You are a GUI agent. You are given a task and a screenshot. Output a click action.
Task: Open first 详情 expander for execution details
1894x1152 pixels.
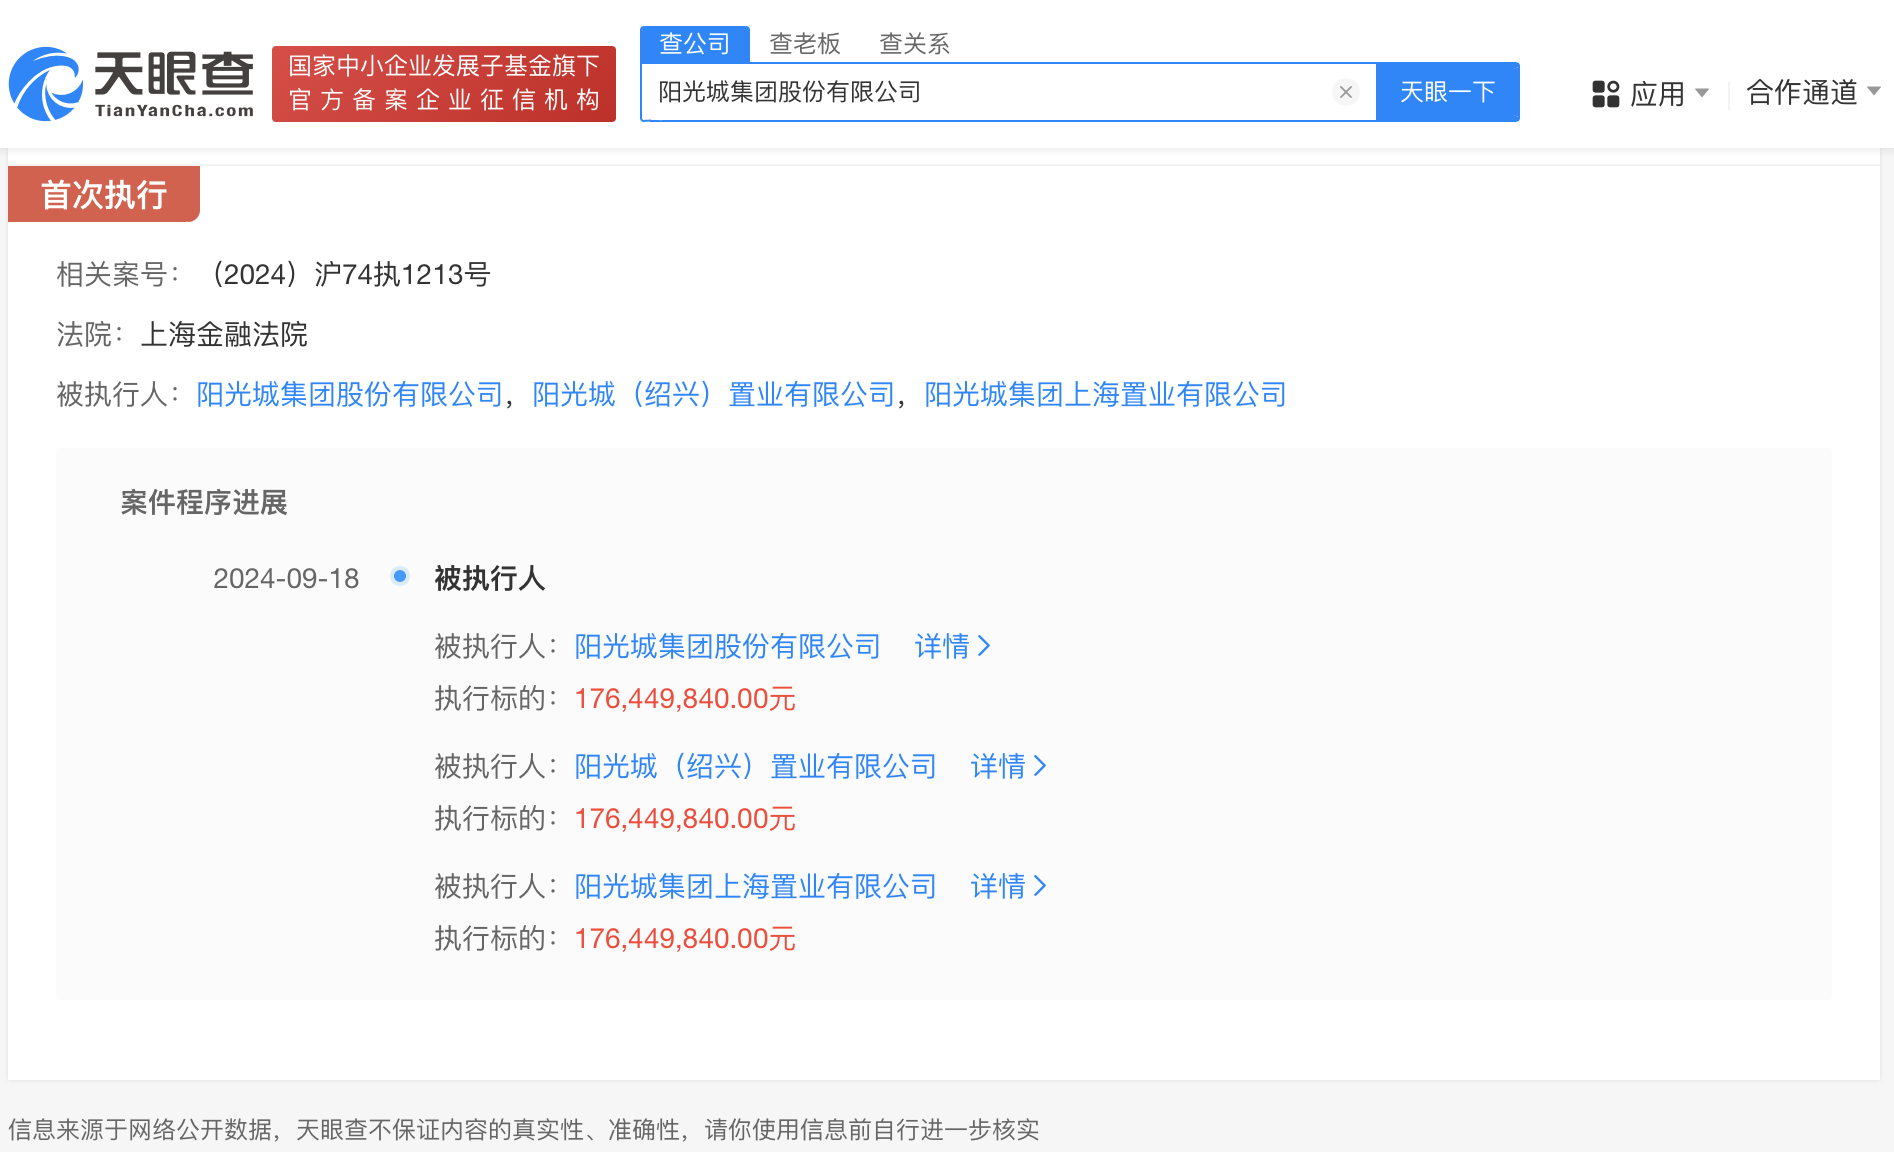[945, 647]
